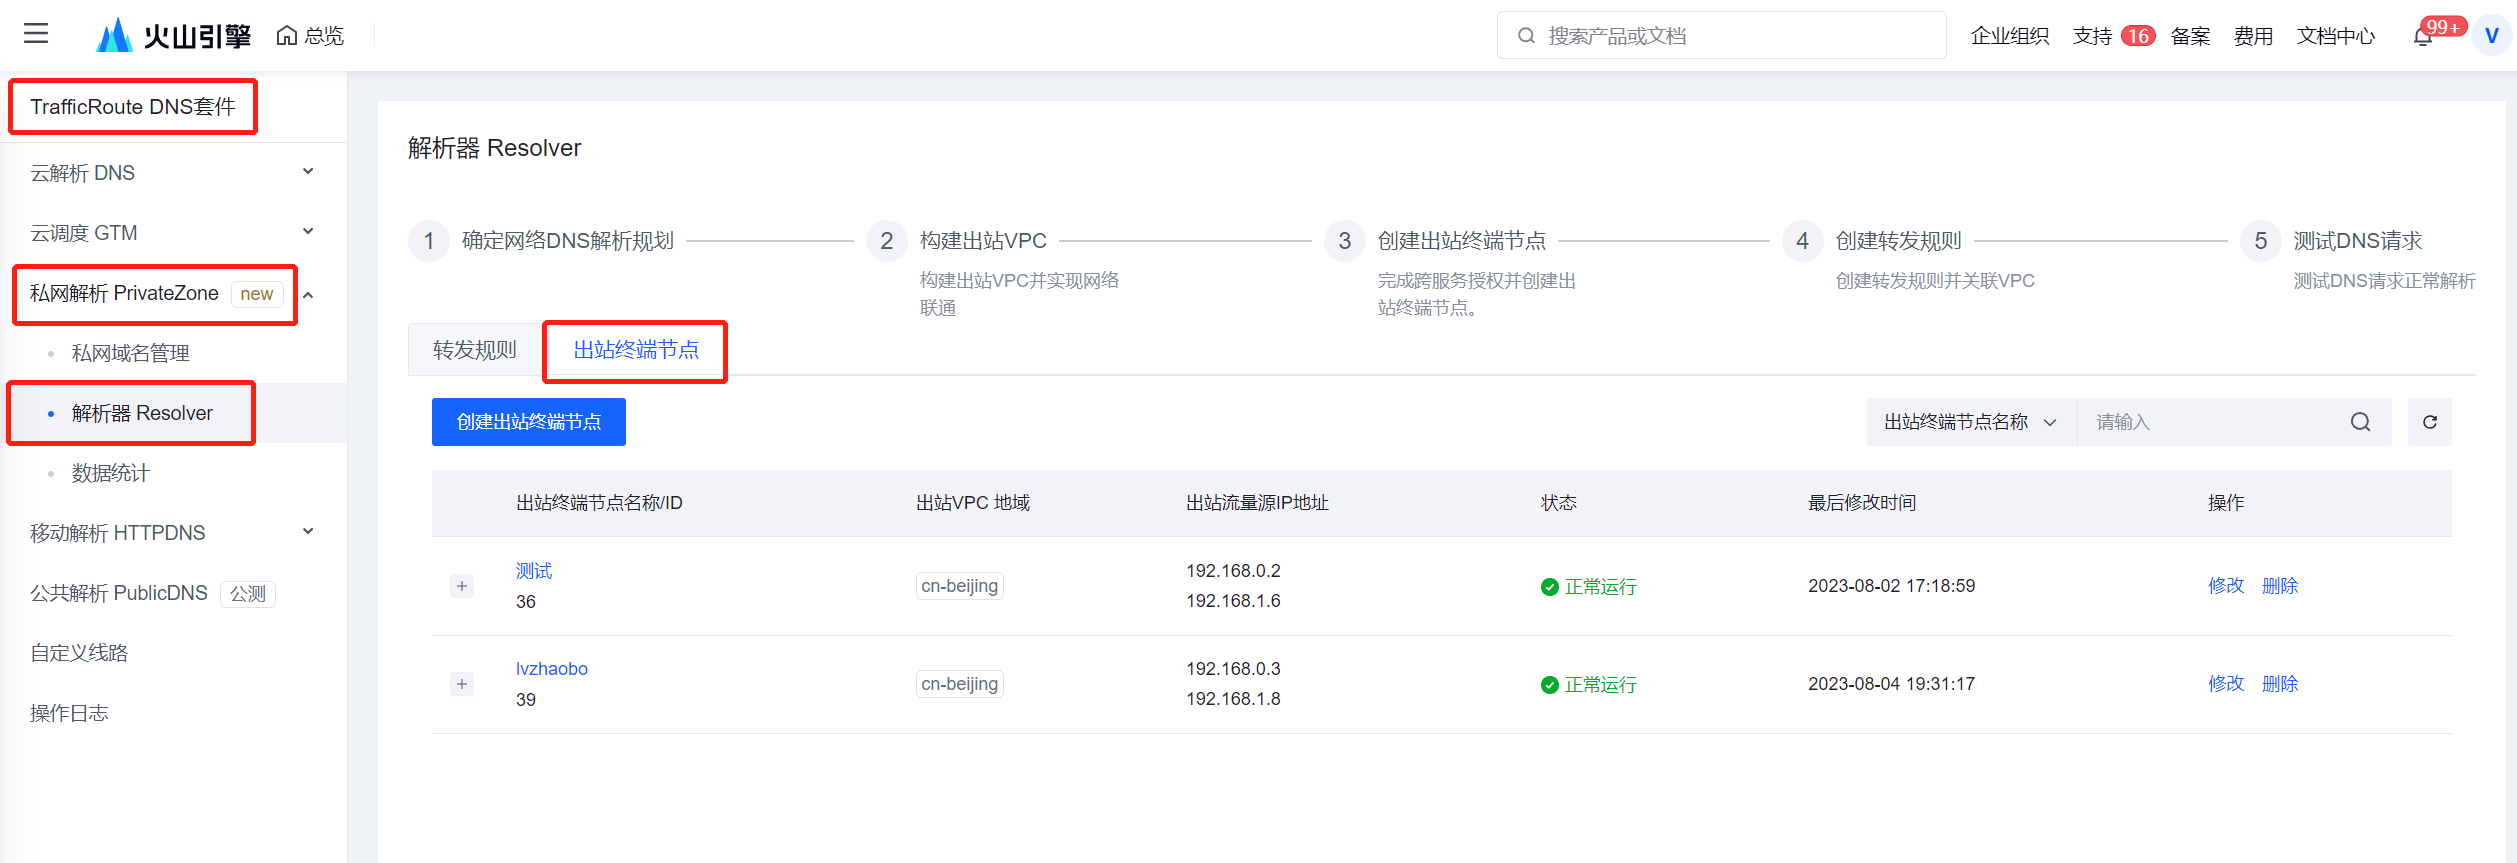
Task: Select the 出站终端节点 tab
Action: (x=636, y=350)
